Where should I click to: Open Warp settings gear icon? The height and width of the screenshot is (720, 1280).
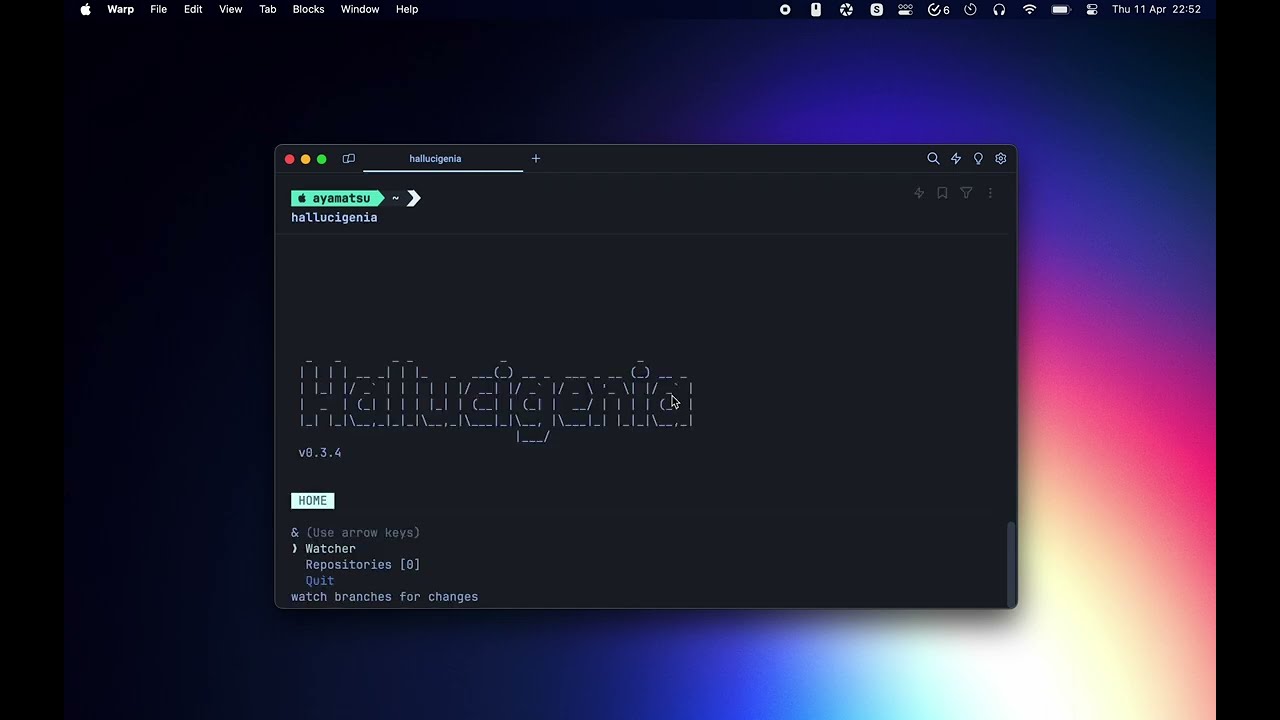click(x=1000, y=159)
